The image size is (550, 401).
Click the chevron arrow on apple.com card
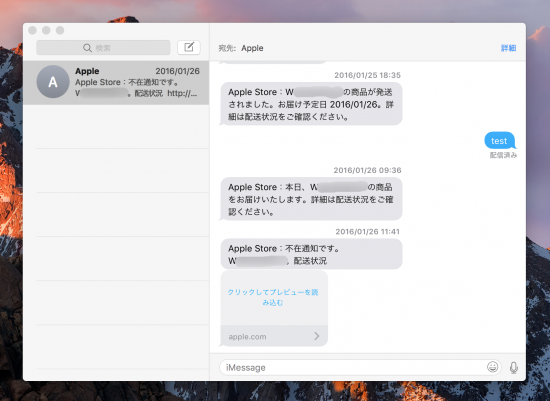317,336
